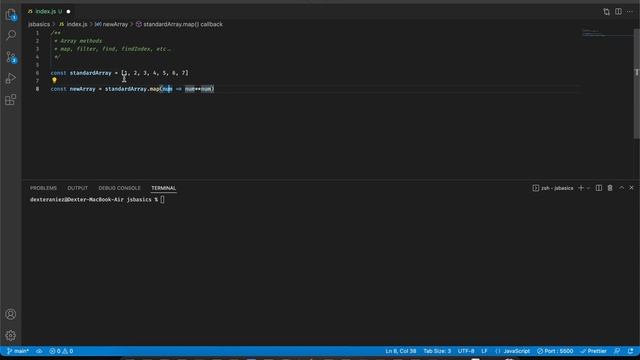Click the standardArray variable on line 6
Screen dimensions: 640x360
tap(91, 73)
